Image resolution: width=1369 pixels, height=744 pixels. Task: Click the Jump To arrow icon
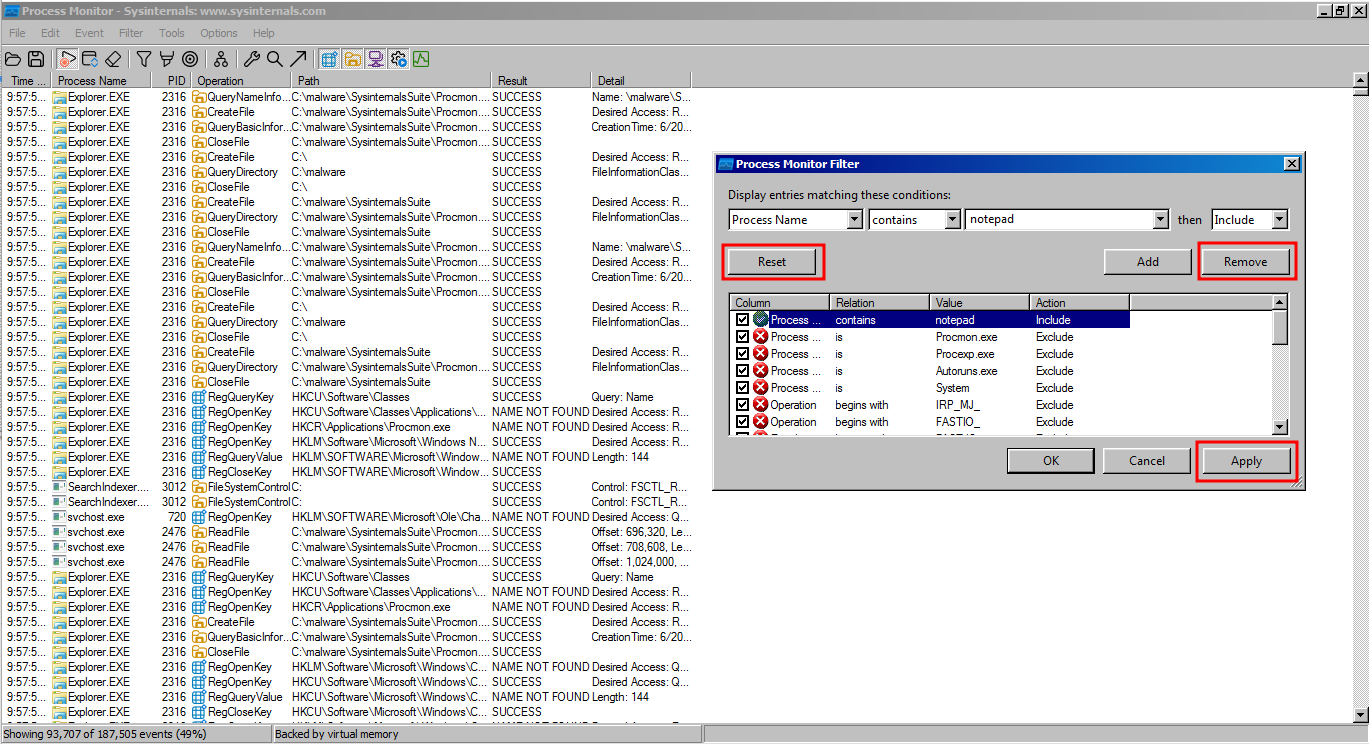click(297, 59)
